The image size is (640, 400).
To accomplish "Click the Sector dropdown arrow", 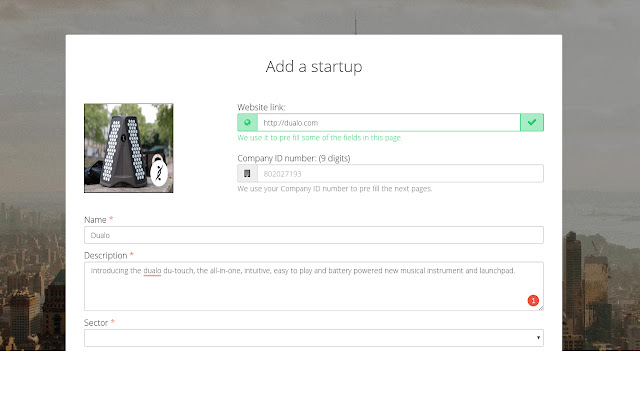I will [x=538, y=338].
